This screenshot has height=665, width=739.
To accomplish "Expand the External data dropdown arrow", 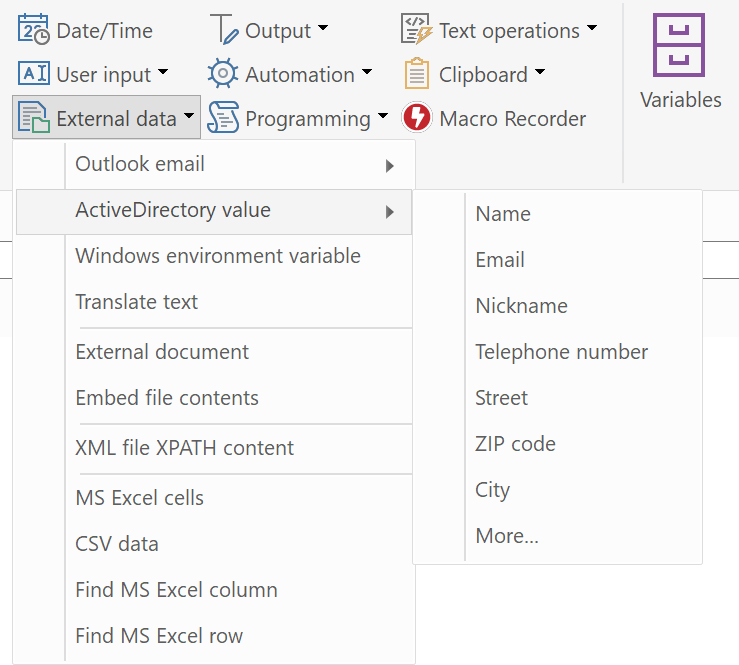I will [x=189, y=115].
